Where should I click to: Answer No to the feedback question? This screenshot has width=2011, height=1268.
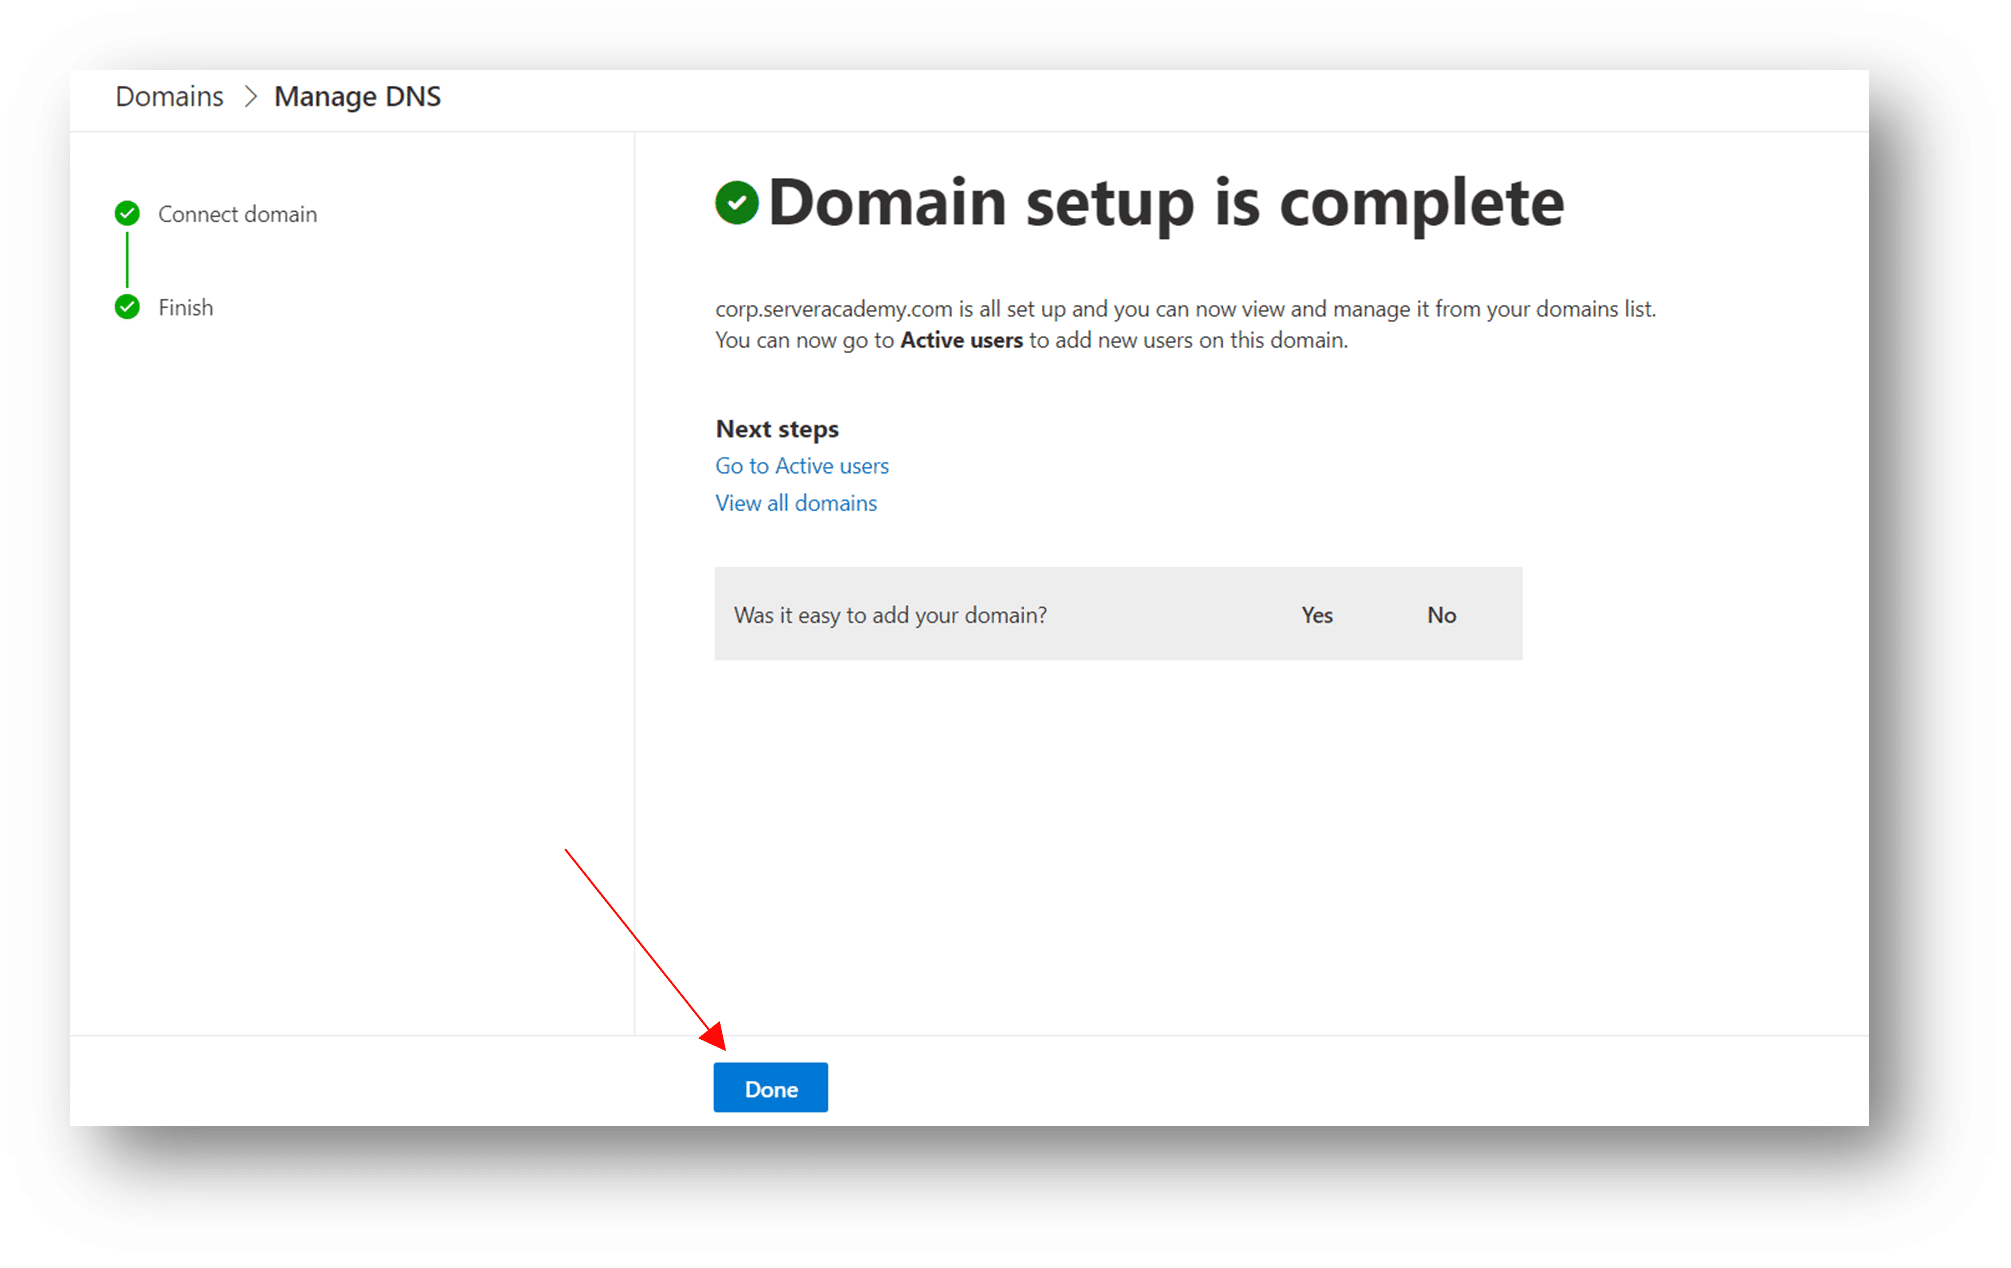tap(1440, 615)
